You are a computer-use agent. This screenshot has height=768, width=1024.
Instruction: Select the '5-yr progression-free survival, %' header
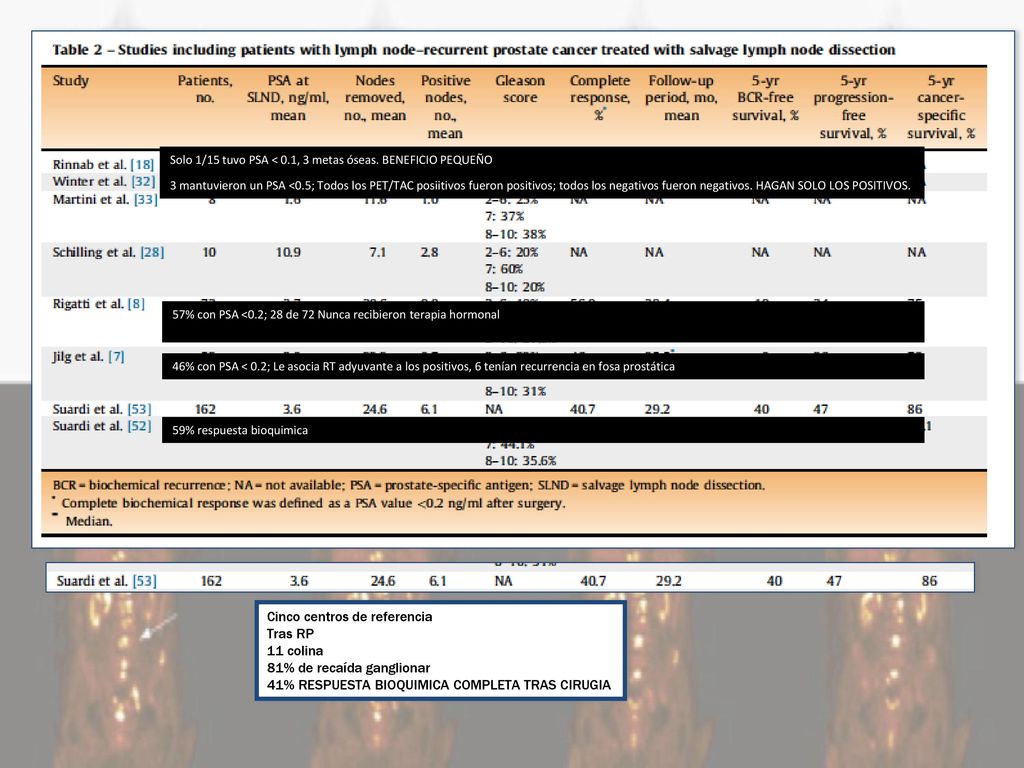tap(854, 107)
